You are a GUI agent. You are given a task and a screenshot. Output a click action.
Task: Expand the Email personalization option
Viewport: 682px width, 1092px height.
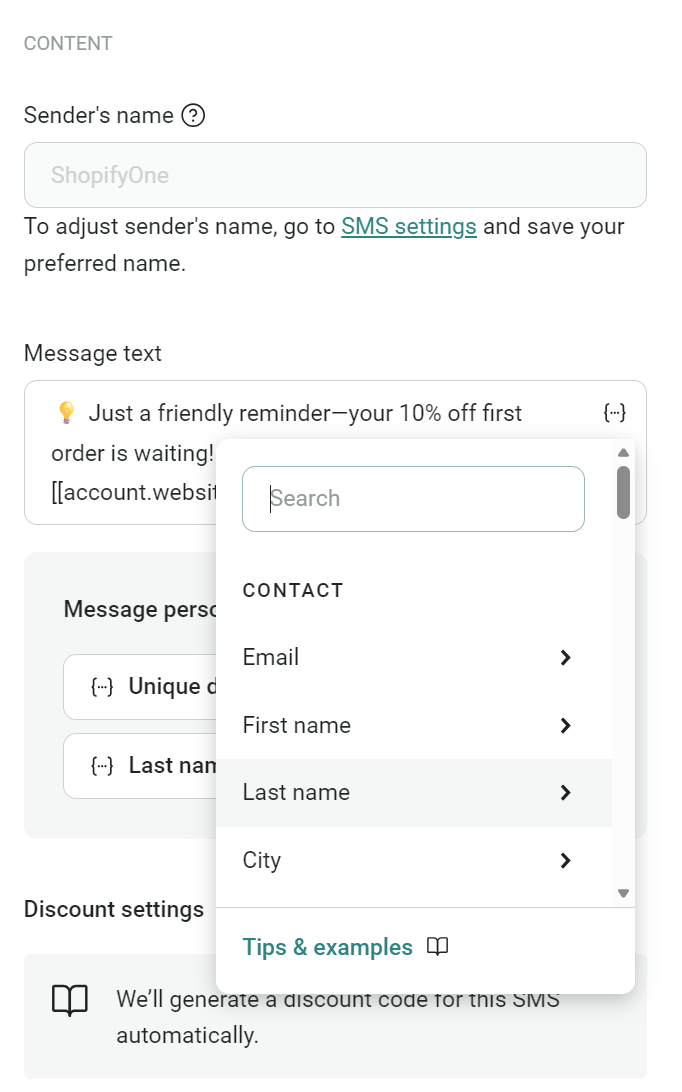pos(565,658)
